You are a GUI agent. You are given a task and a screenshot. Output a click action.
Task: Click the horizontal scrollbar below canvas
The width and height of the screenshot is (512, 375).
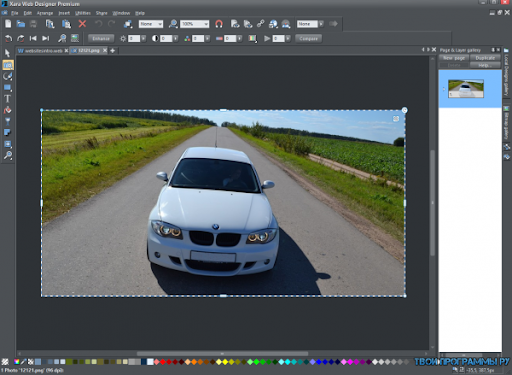click(222, 353)
